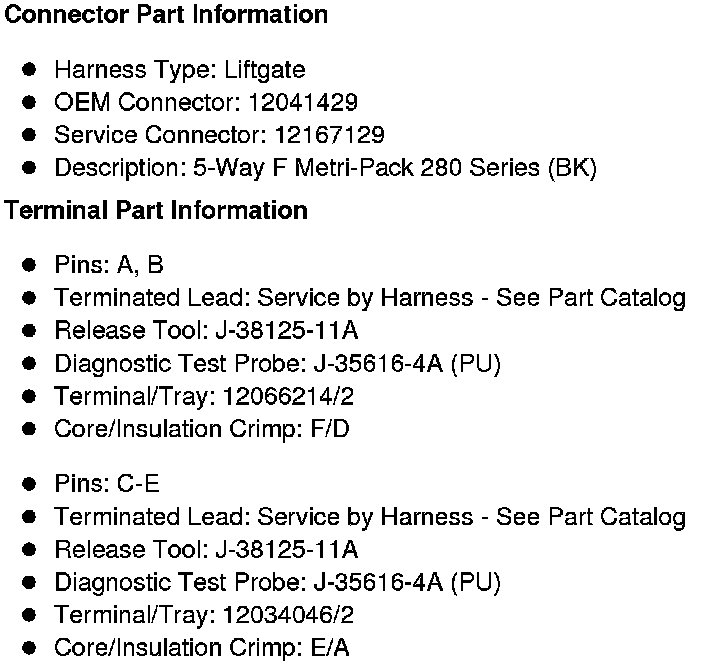Select Terminal/Tray 12066214/2 entry
The image size is (704, 666).
(x=204, y=396)
